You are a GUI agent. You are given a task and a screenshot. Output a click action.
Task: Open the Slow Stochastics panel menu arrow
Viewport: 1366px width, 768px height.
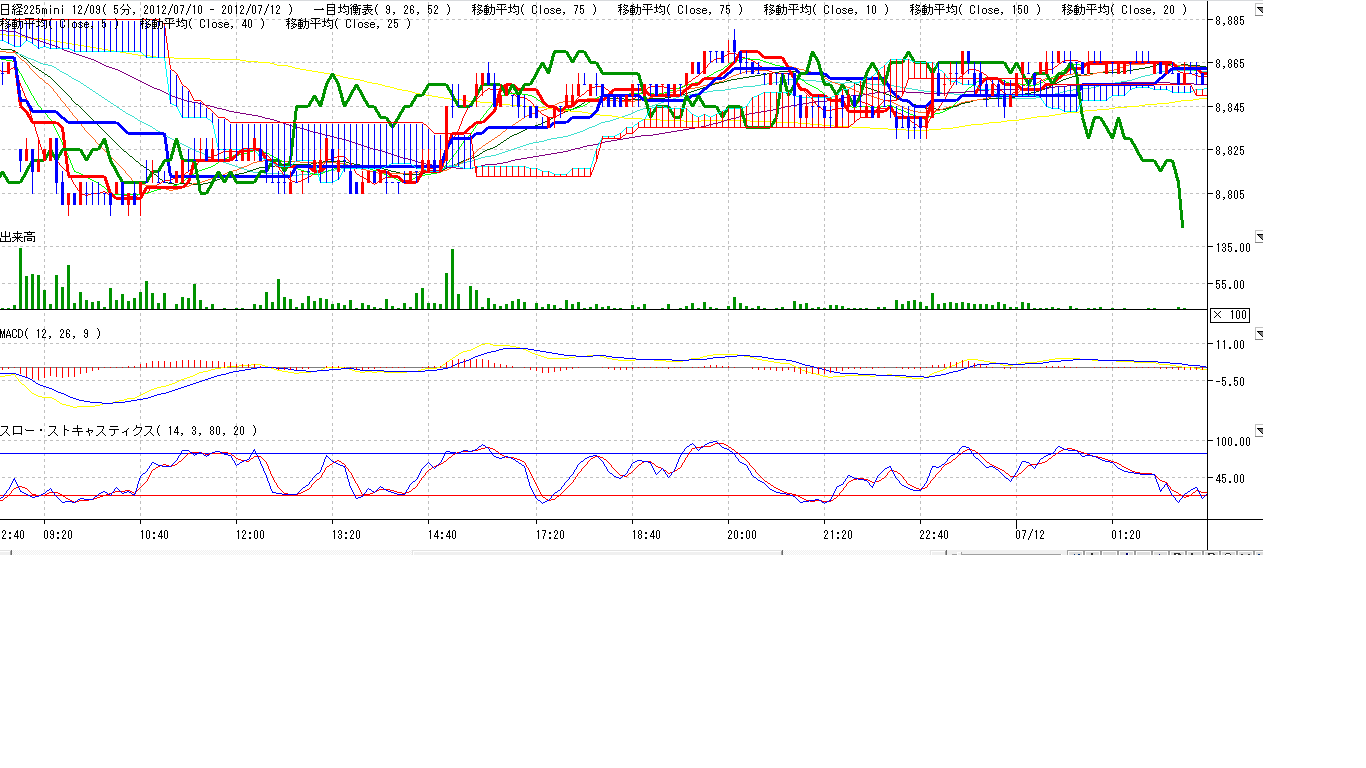(x=1259, y=430)
